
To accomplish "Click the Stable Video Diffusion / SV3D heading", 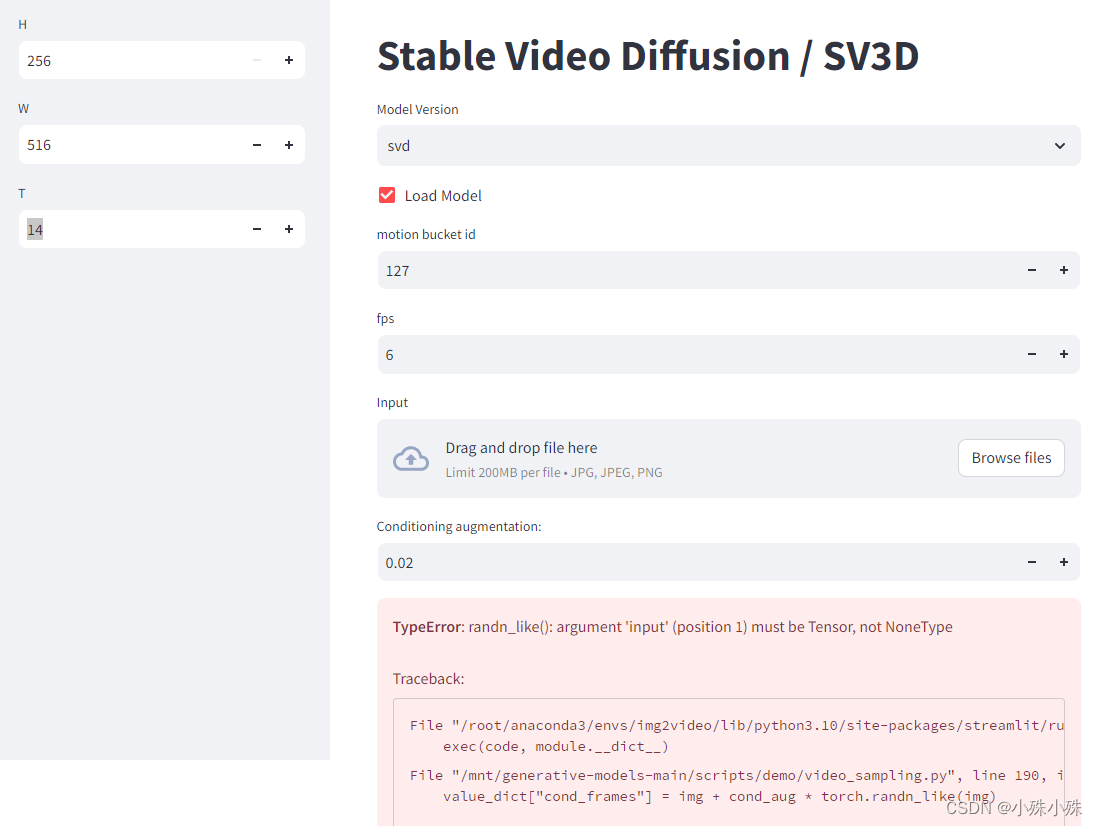I will pyautogui.click(x=648, y=56).
